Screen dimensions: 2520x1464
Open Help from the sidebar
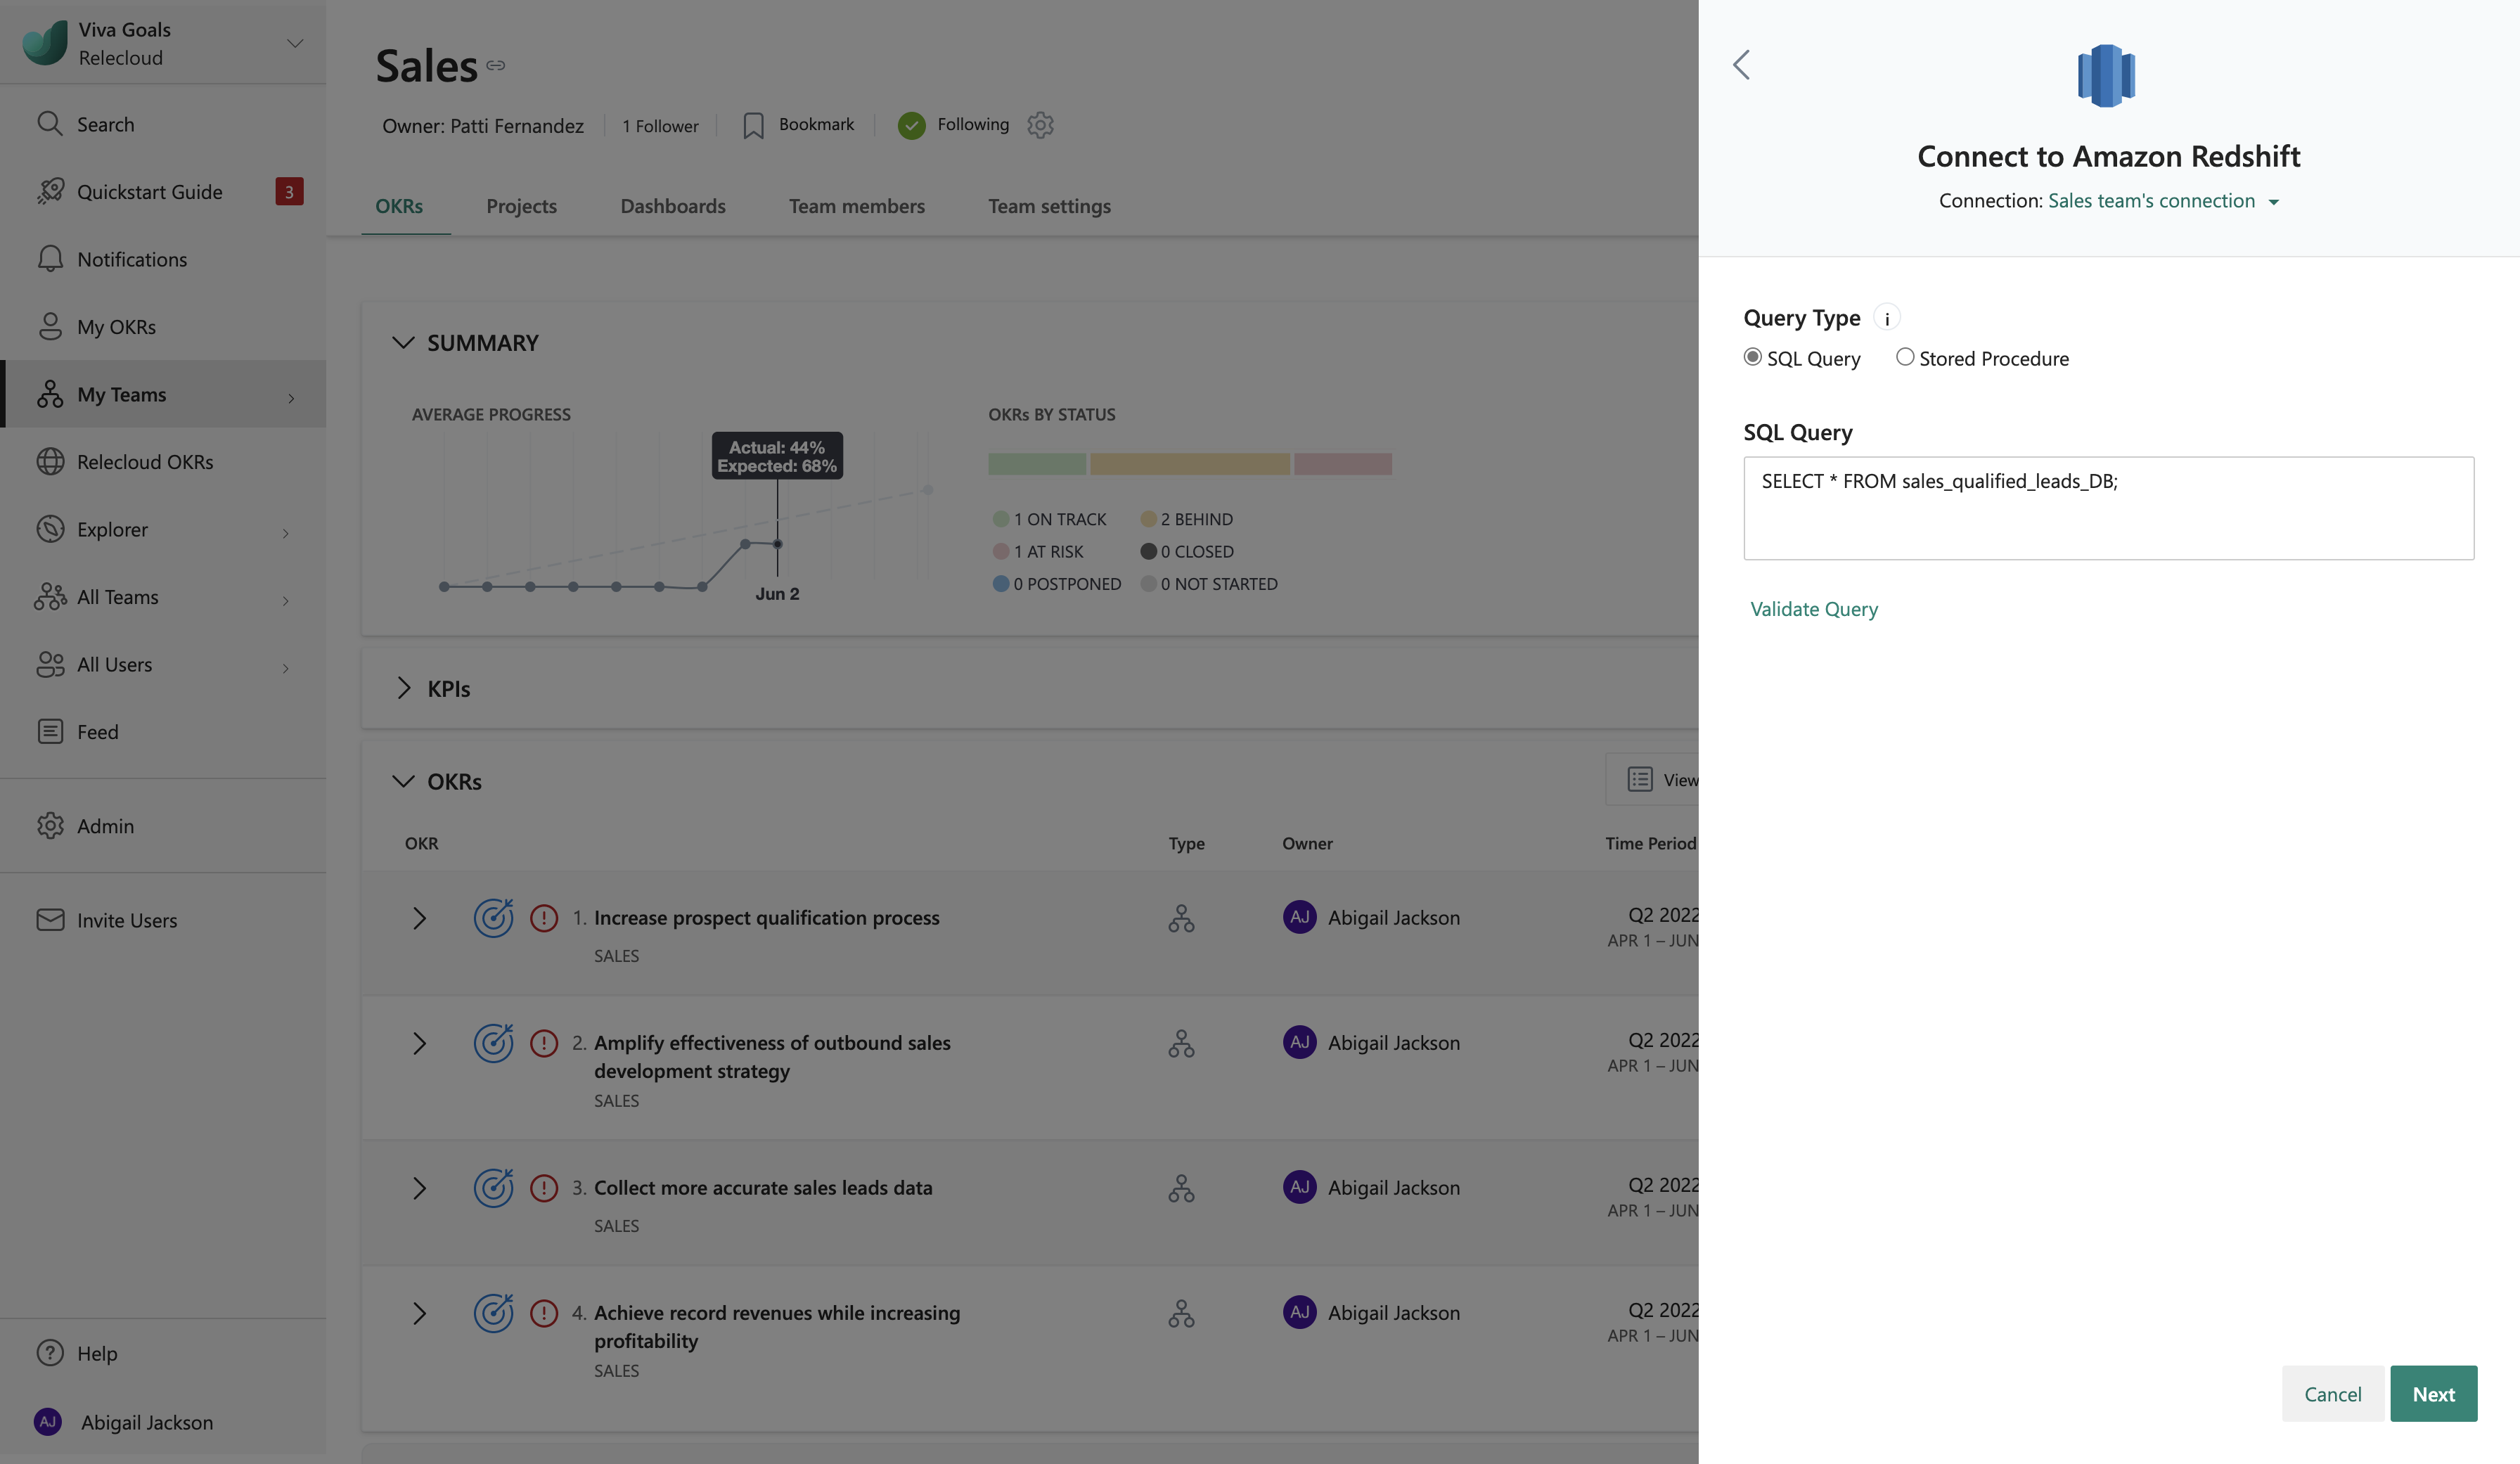coord(97,1353)
